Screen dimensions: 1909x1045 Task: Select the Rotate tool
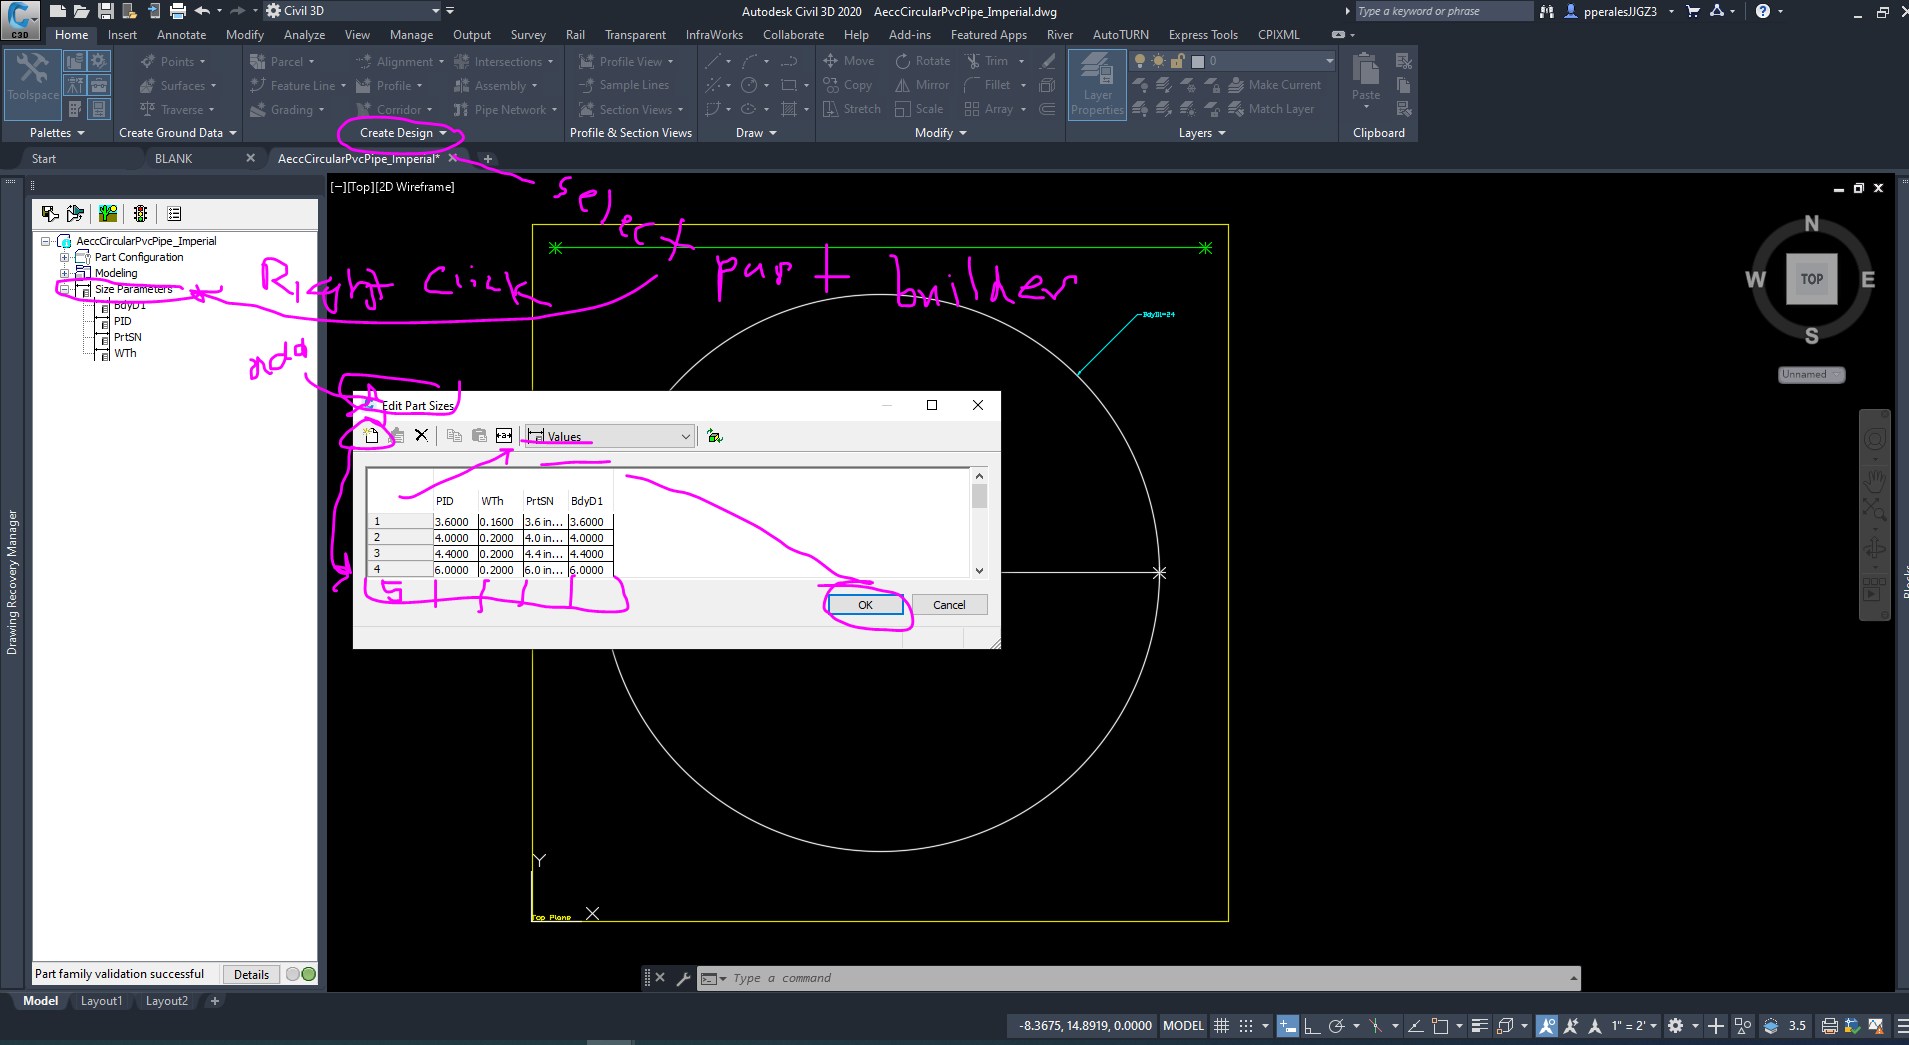pos(923,61)
